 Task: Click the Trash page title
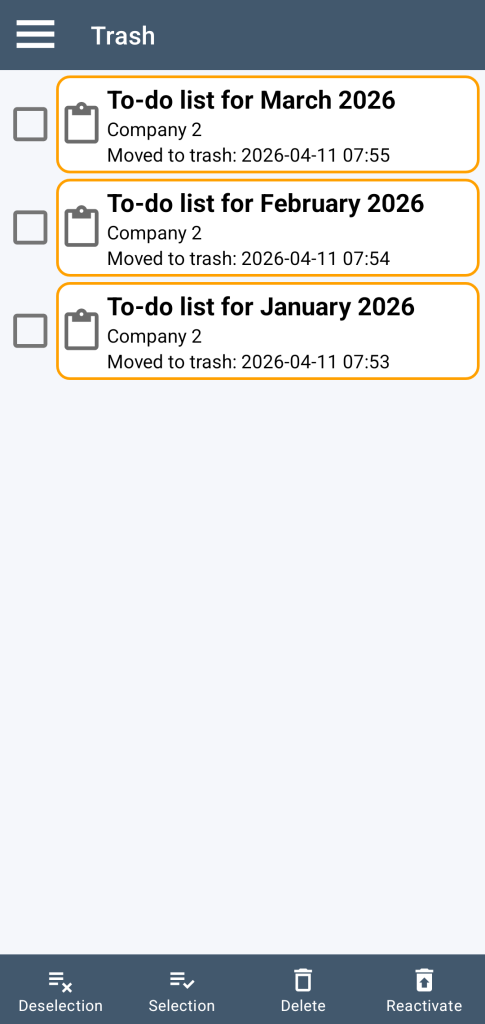[123, 35]
